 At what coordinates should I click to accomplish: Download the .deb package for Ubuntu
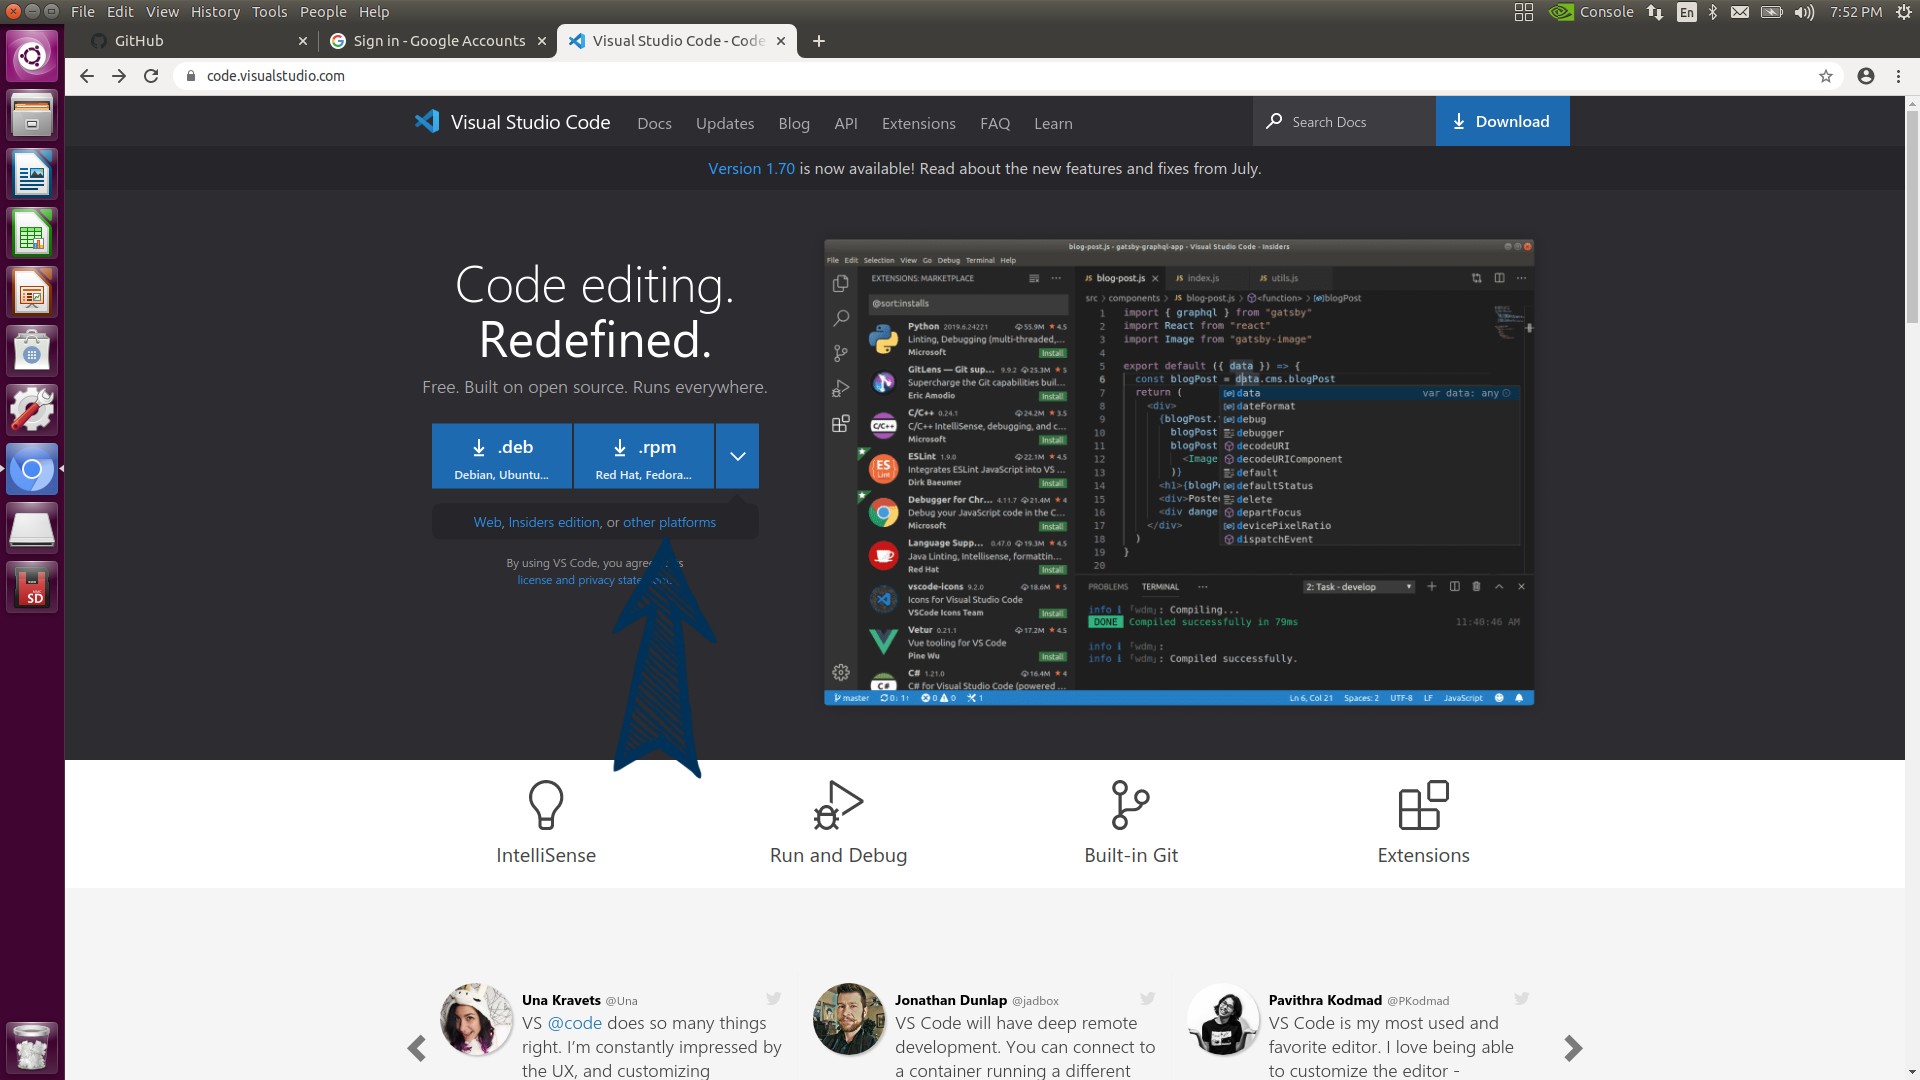click(x=501, y=456)
